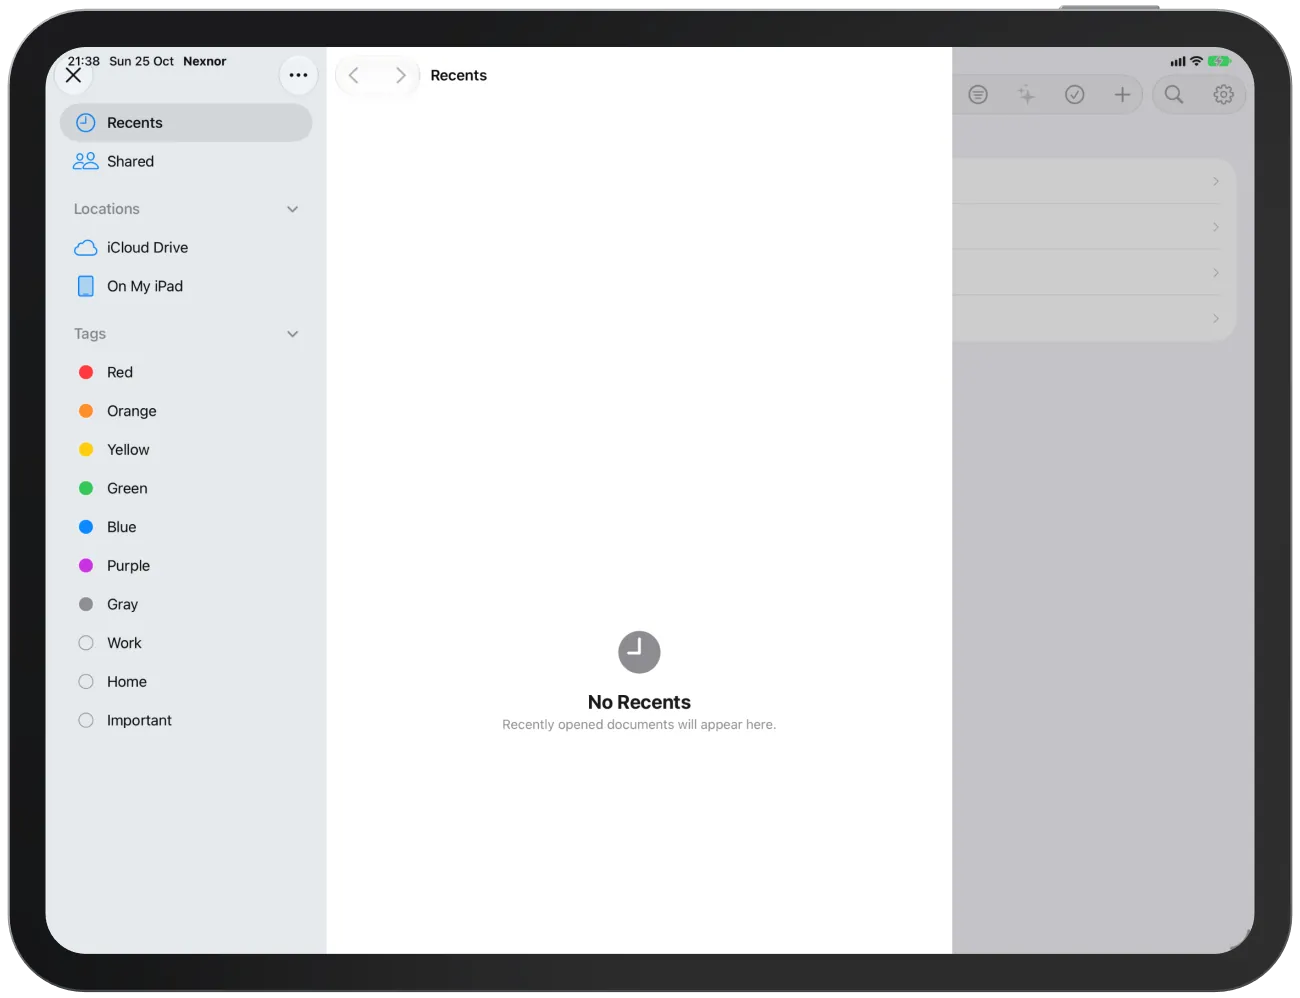Click the sparkle icon in background toolbar
The image size is (1300, 998).
coord(1026,95)
